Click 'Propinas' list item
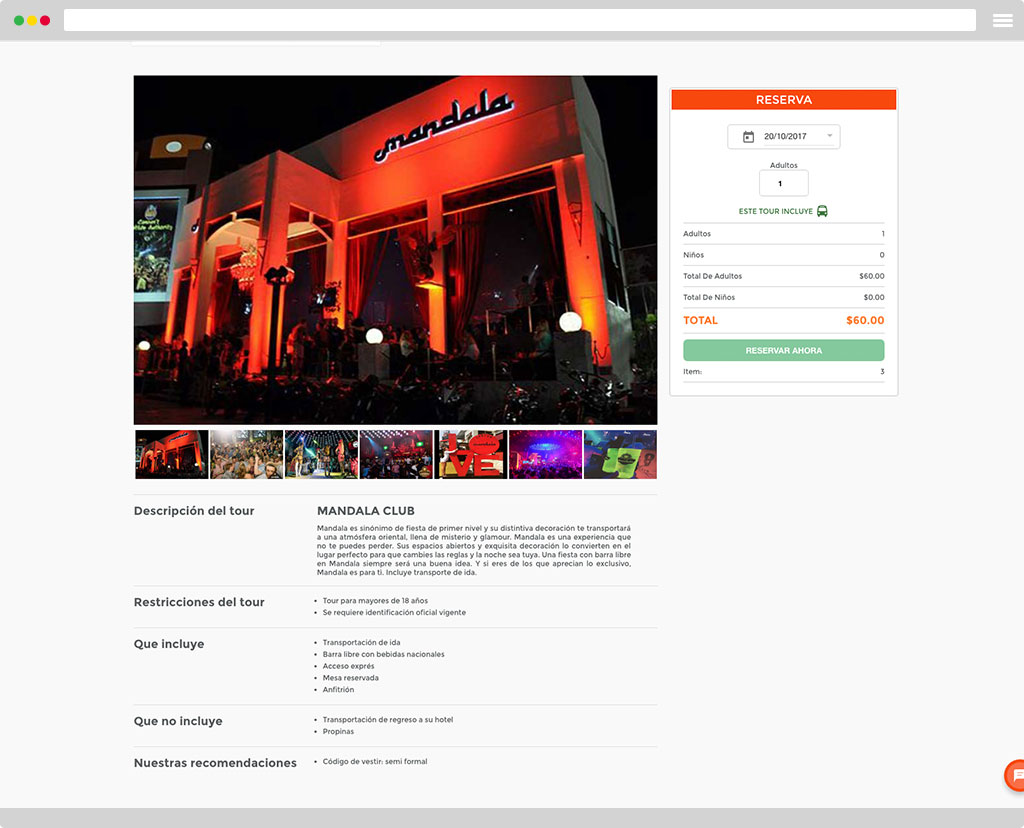Screen dimensions: 1024x828 coord(338,731)
